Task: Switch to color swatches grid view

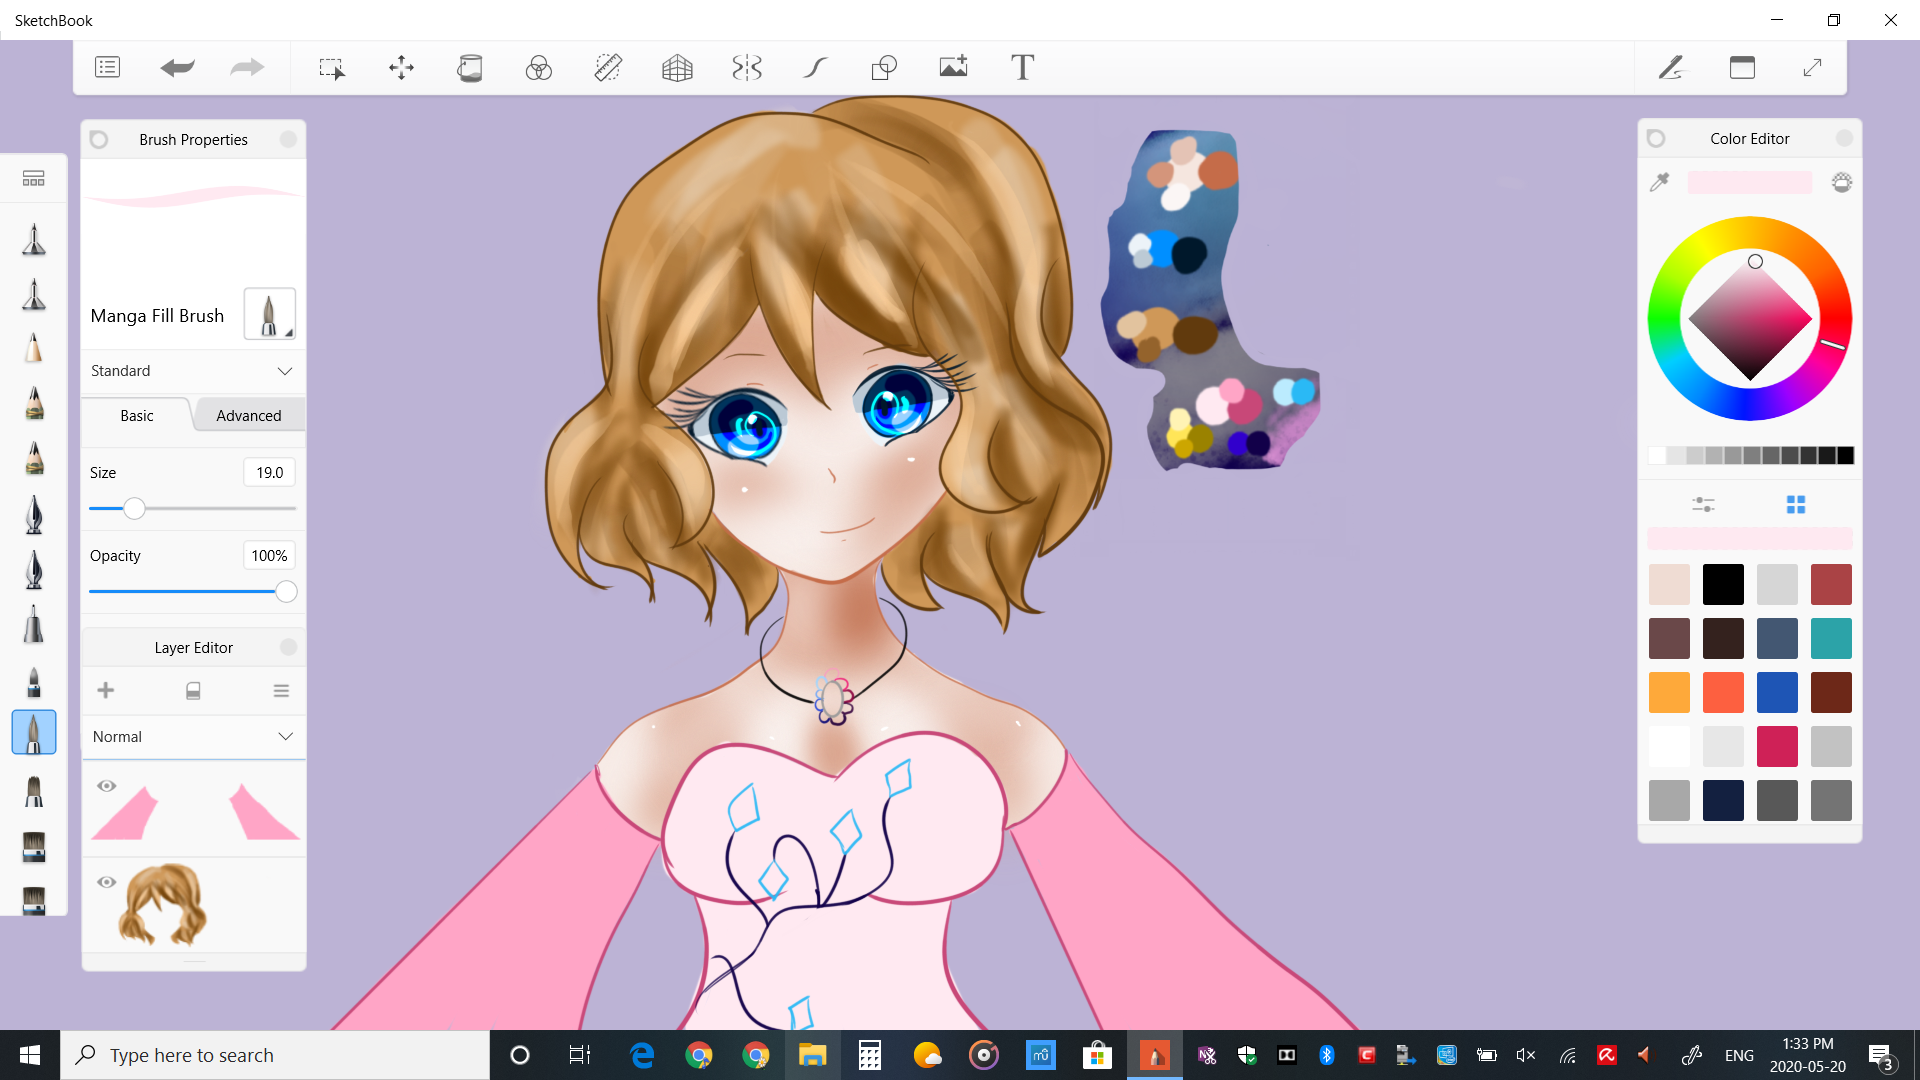Action: 1796,504
